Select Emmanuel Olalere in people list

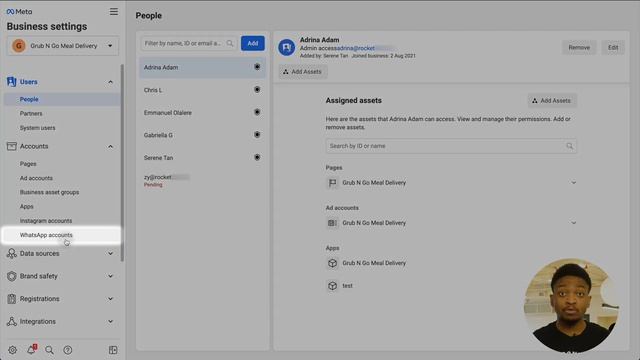click(x=202, y=113)
